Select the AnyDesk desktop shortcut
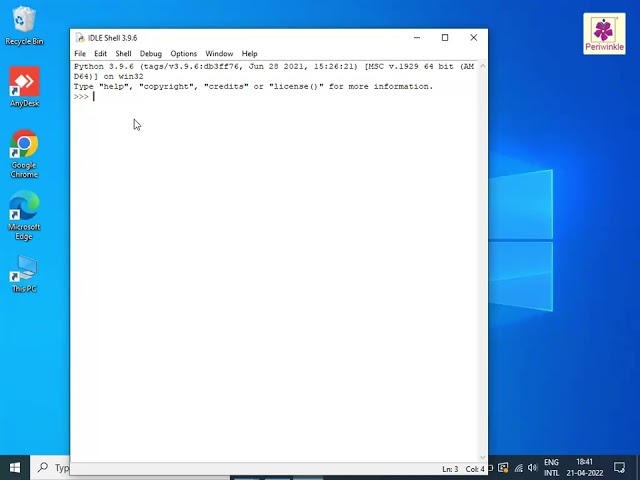 tap(24, 87)
